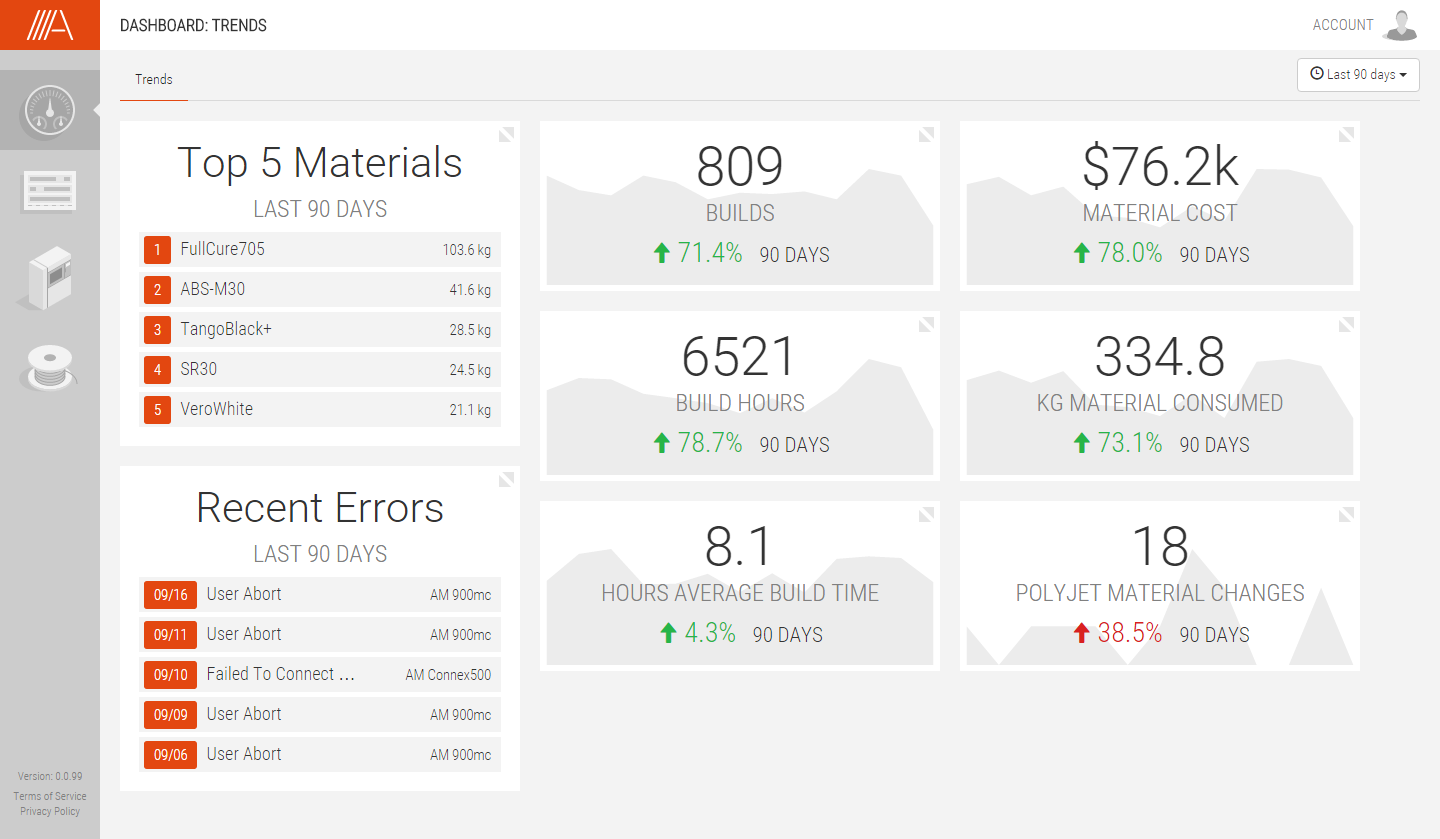Click the 6521 build hours value

(x=740, y=357)
